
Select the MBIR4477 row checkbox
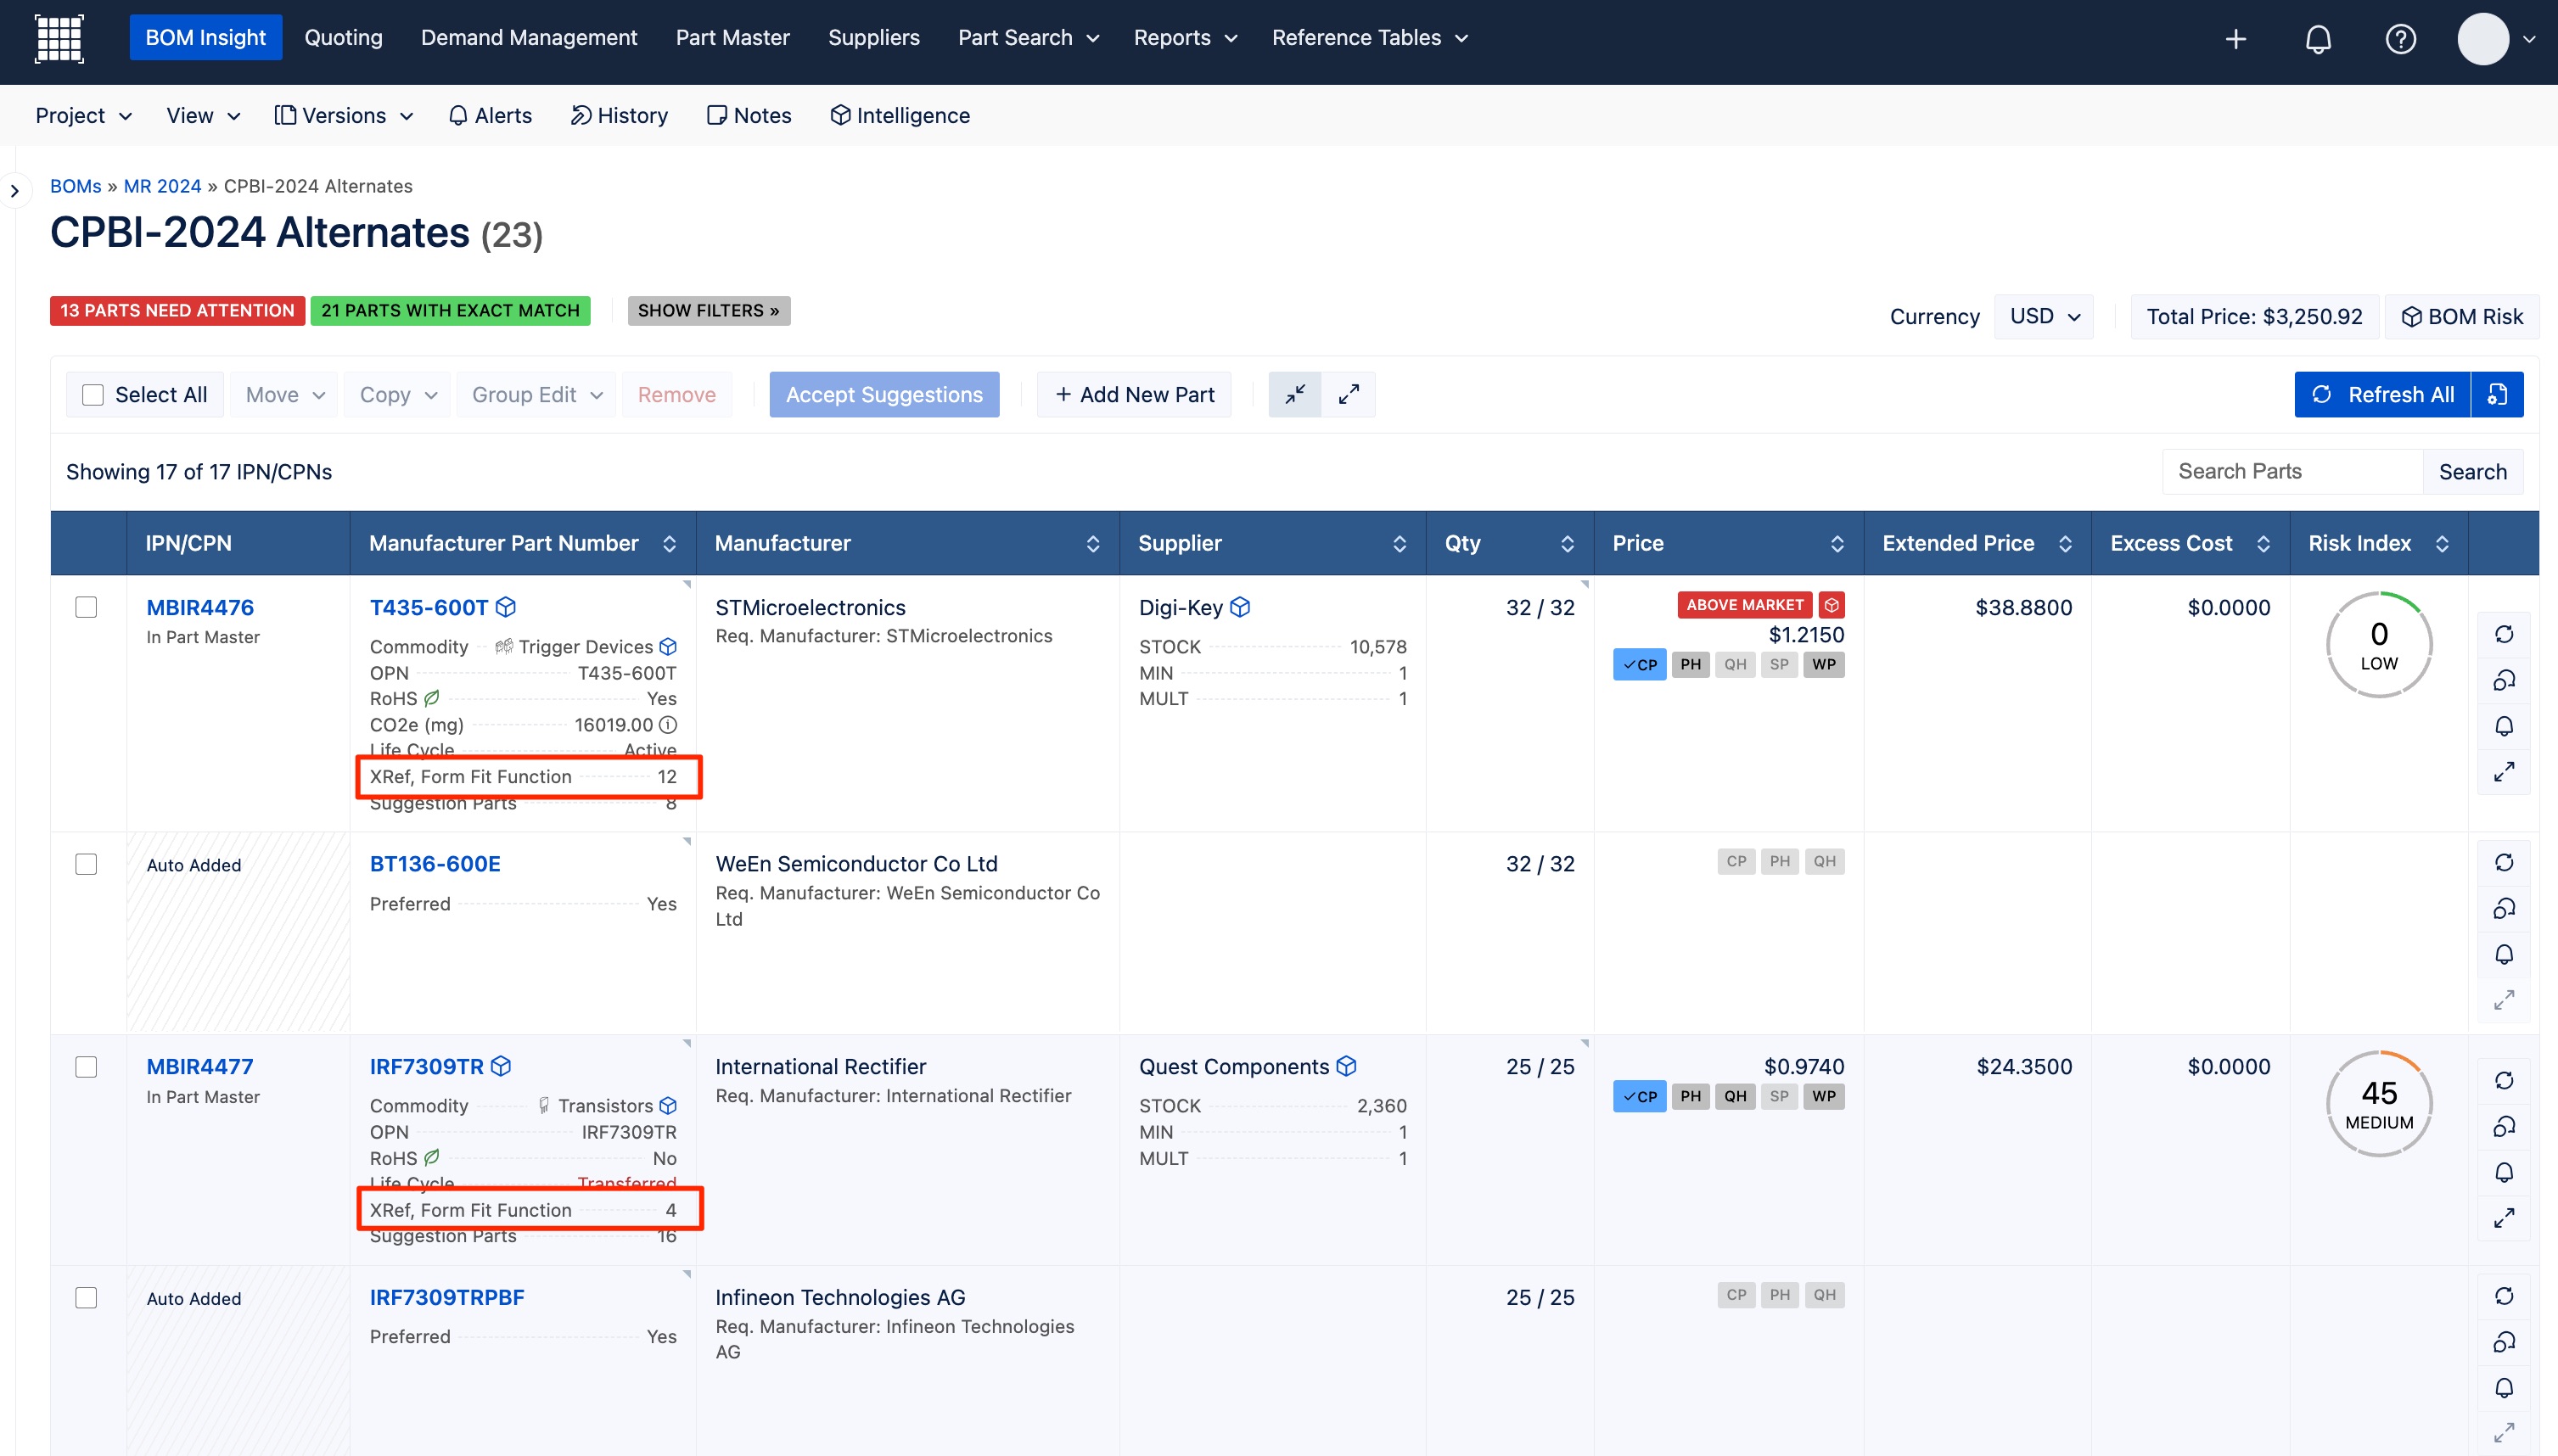(86, 1067)
